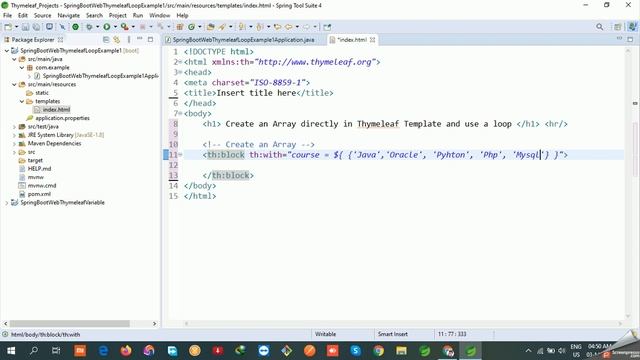Screen dimensions: 640x360
Task: Collapse the templates folder
Action: coord(22,101)
